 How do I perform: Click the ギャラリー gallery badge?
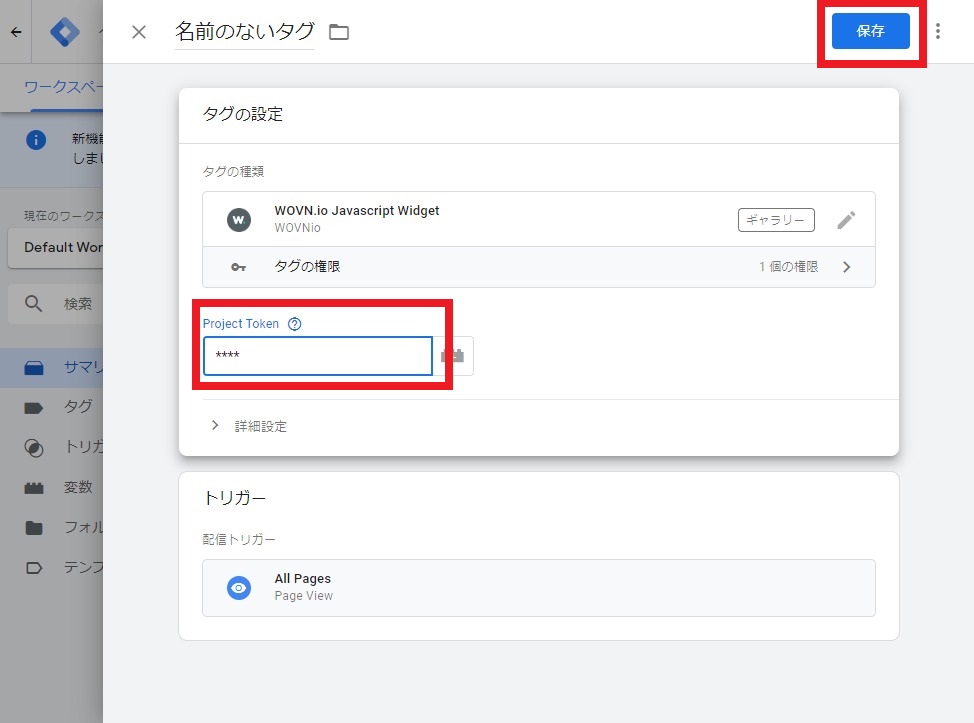pos(776,220)
